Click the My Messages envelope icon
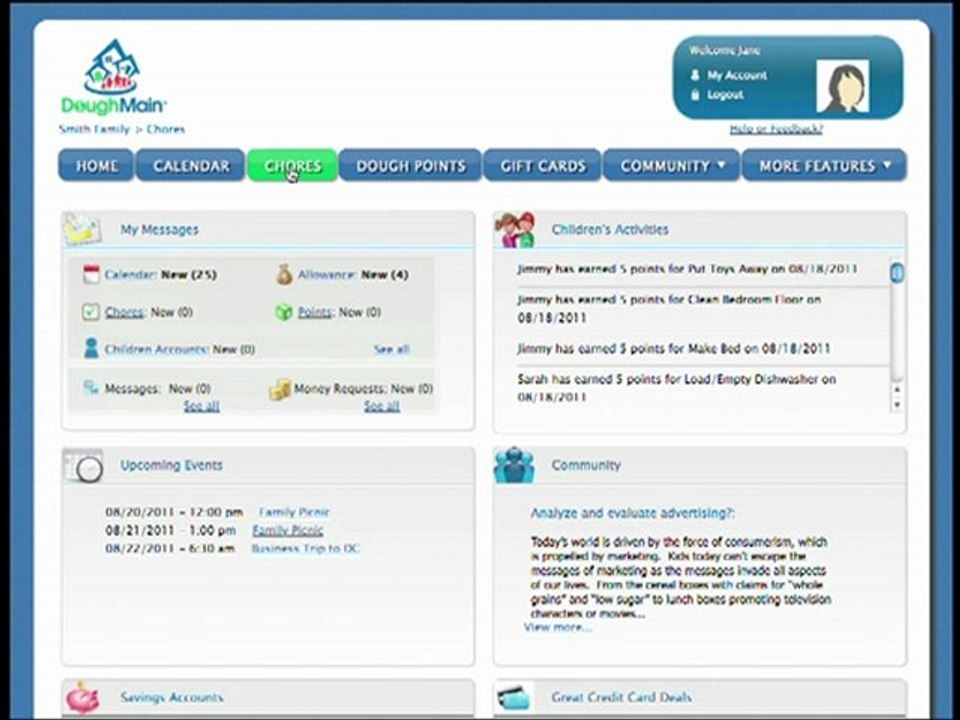Screen dimensions: 960x720 pos(83,230)
